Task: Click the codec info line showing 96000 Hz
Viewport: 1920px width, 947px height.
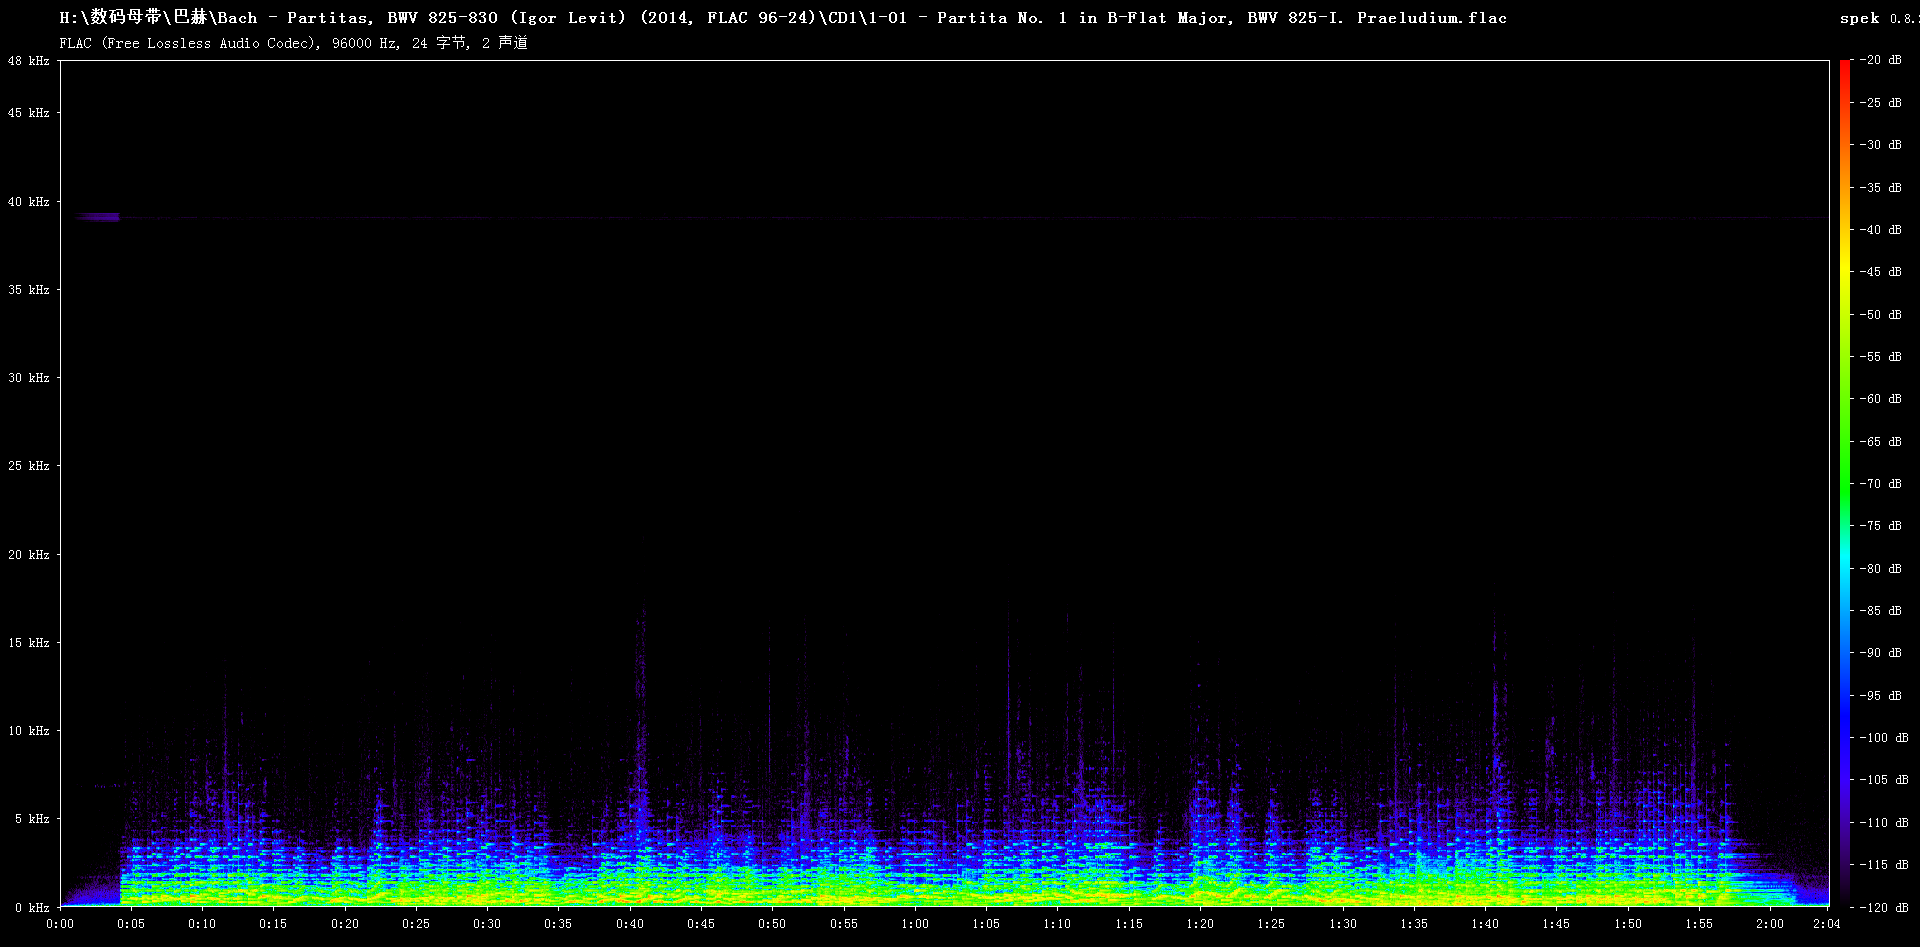Action: pos(293,43)
